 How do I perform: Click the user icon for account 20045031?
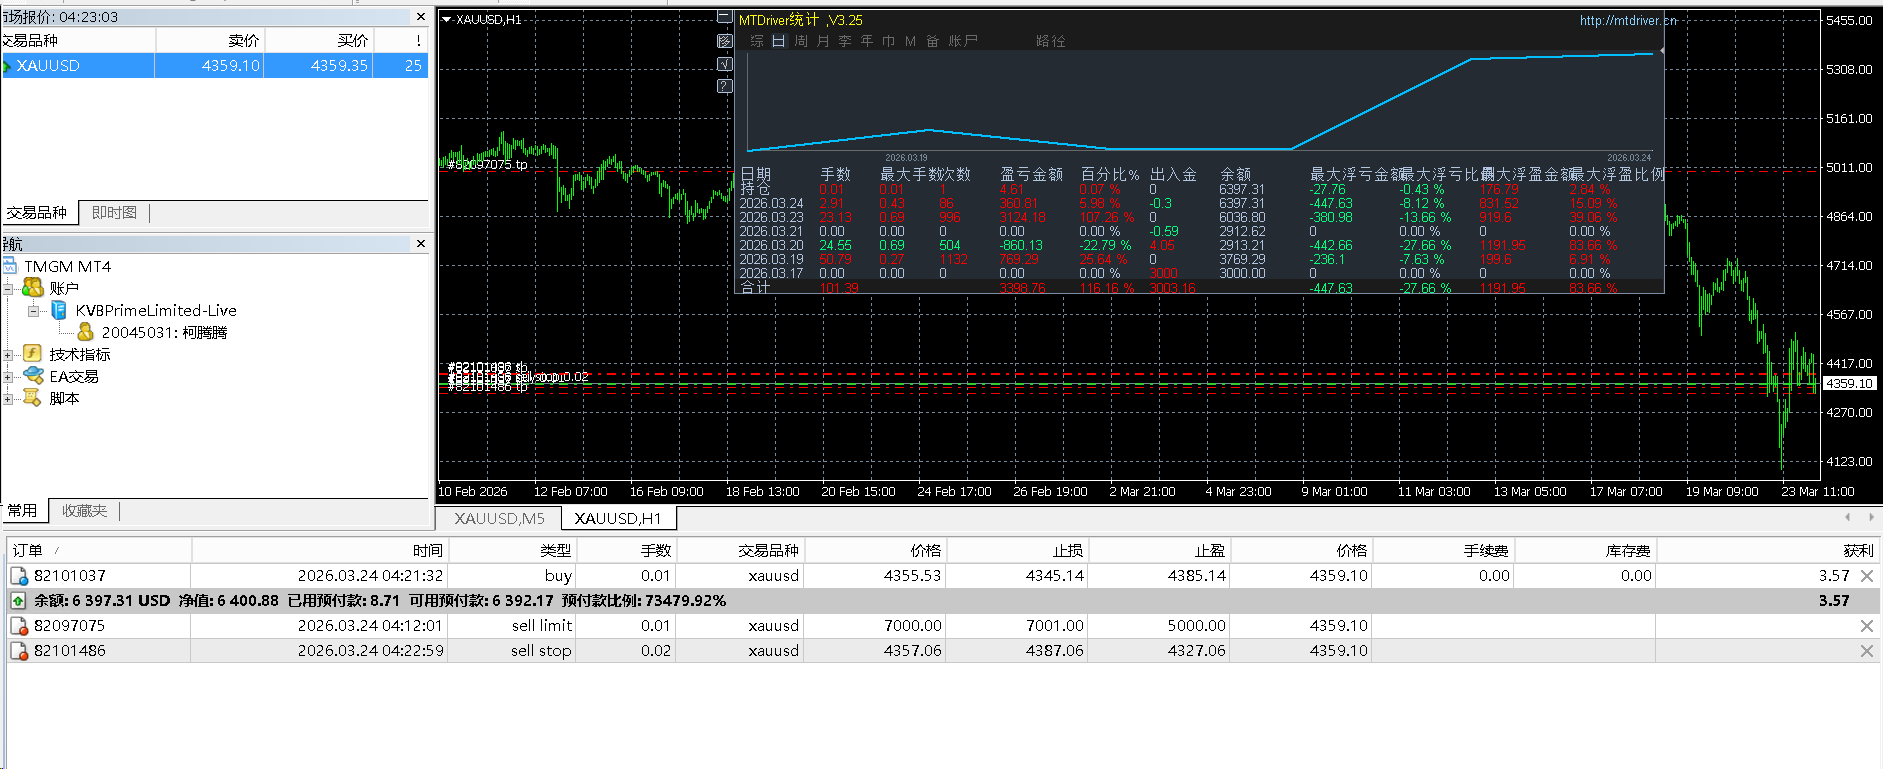85,332
